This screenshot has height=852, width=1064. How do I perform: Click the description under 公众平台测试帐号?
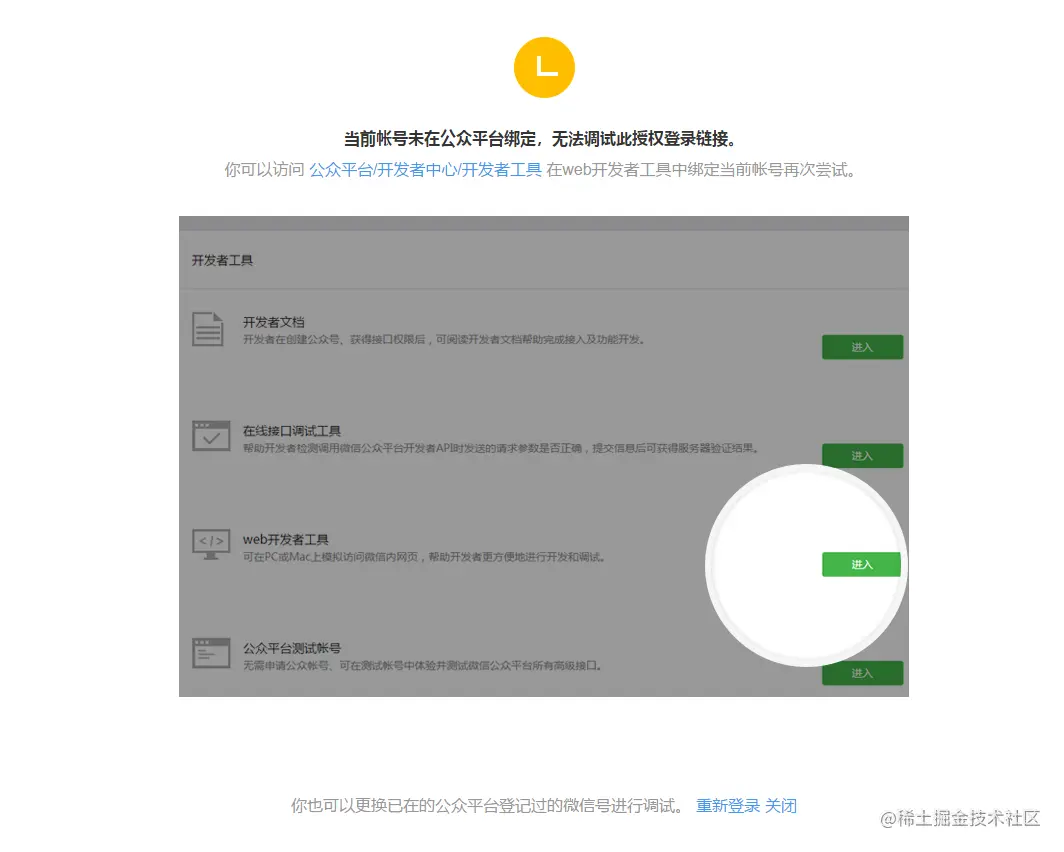point(423,665)
